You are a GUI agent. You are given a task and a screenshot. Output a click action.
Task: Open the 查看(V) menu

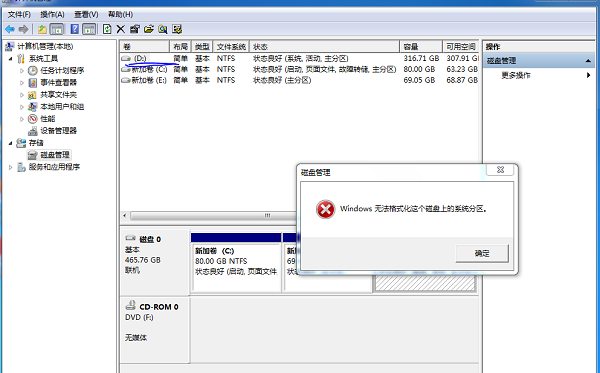86,15
